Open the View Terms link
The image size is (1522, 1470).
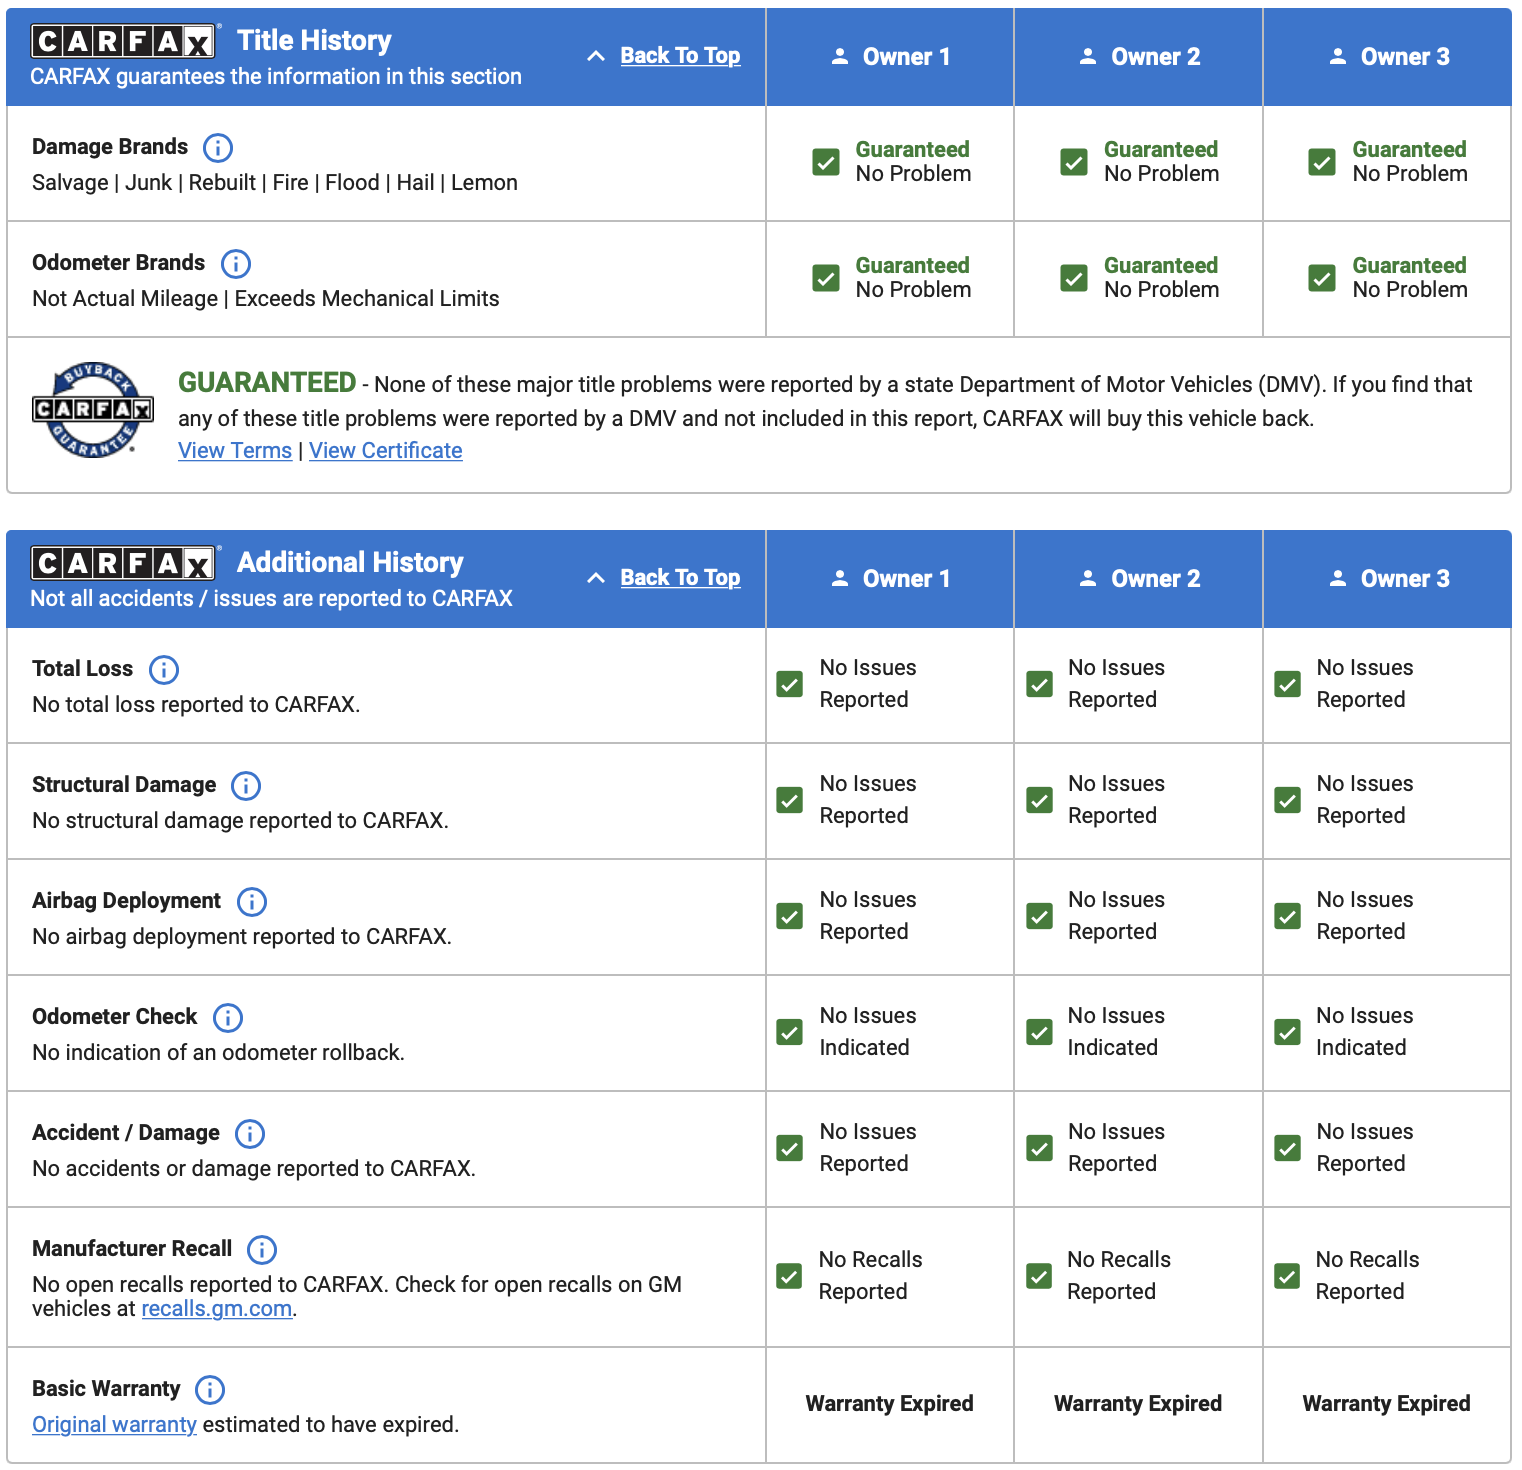click(235, 451)
